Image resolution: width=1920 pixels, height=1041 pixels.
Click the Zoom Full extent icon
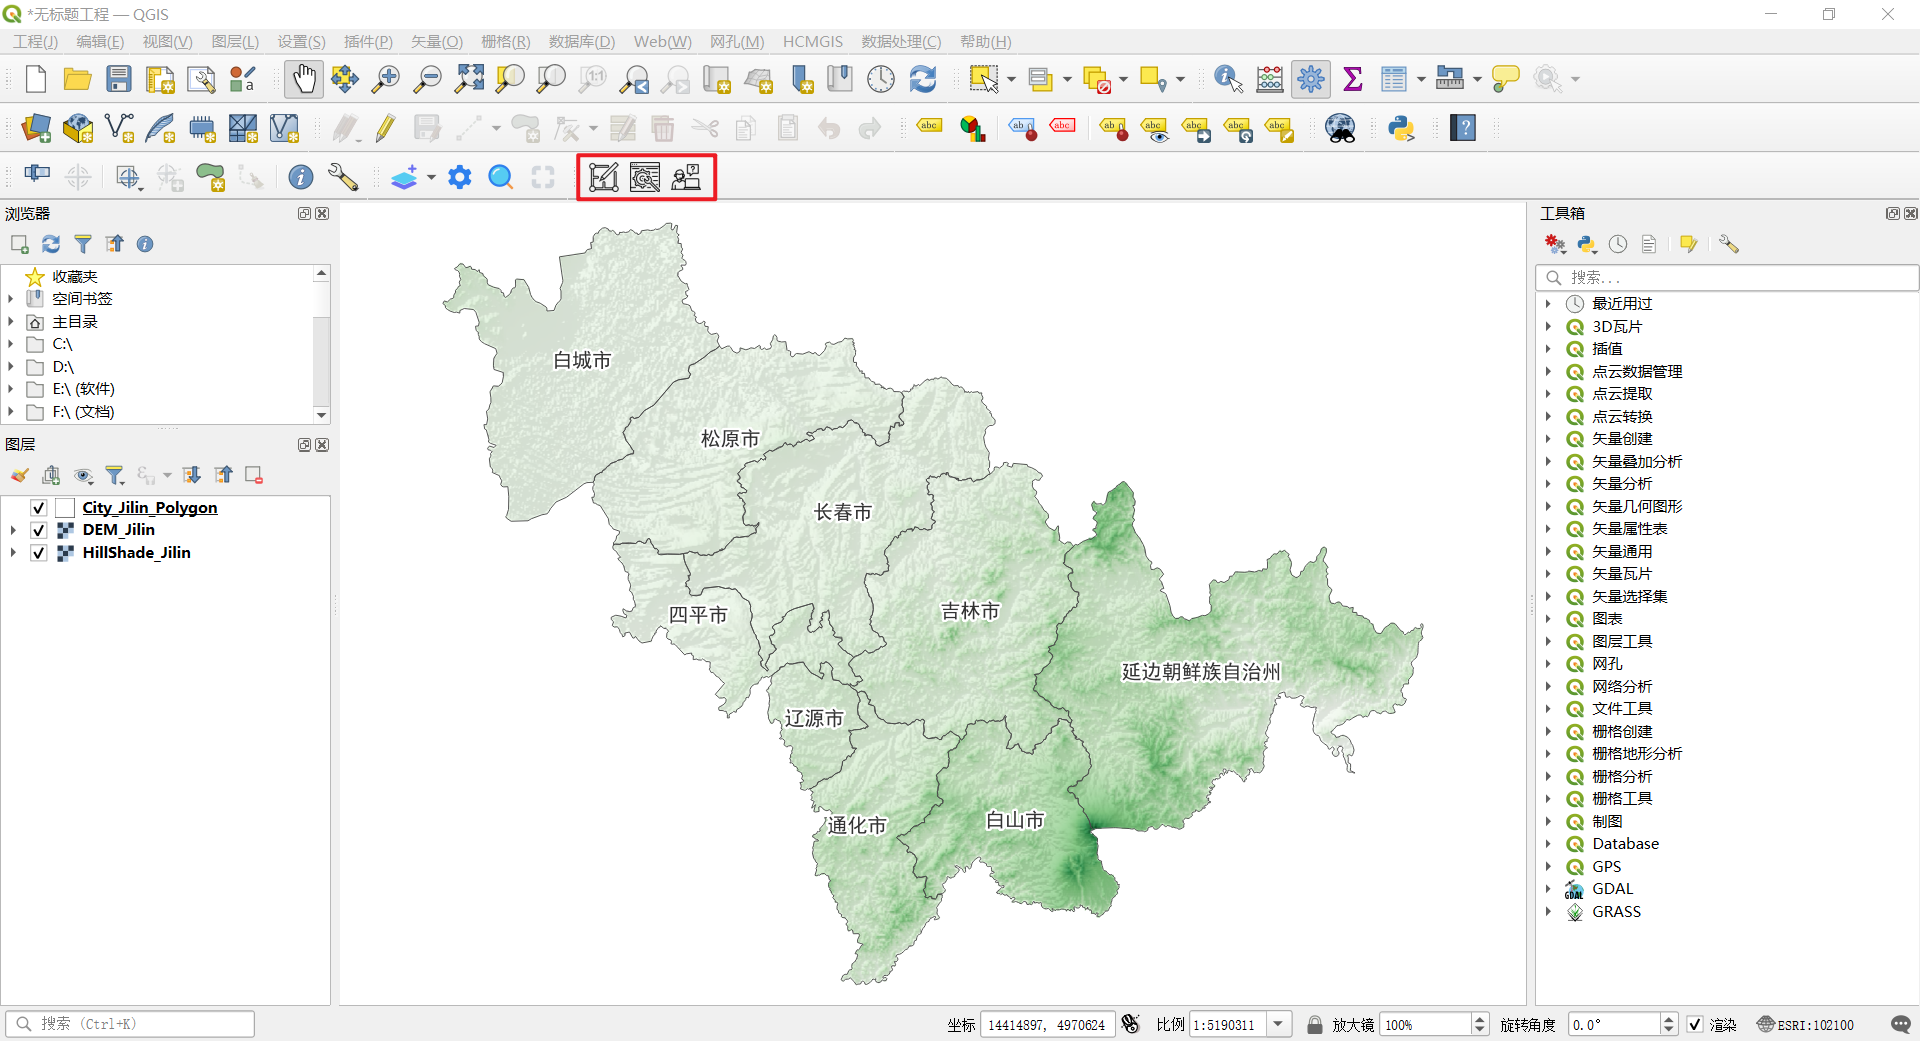tap(468, 79)
